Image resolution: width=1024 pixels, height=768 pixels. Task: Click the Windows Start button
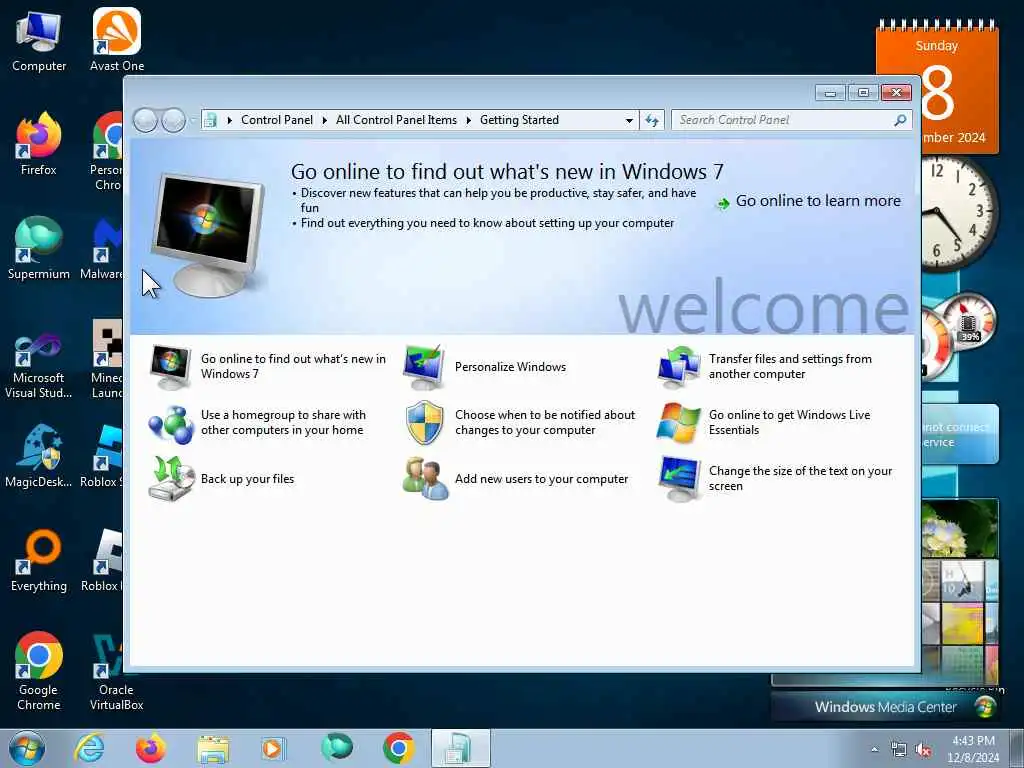point(26,748)
